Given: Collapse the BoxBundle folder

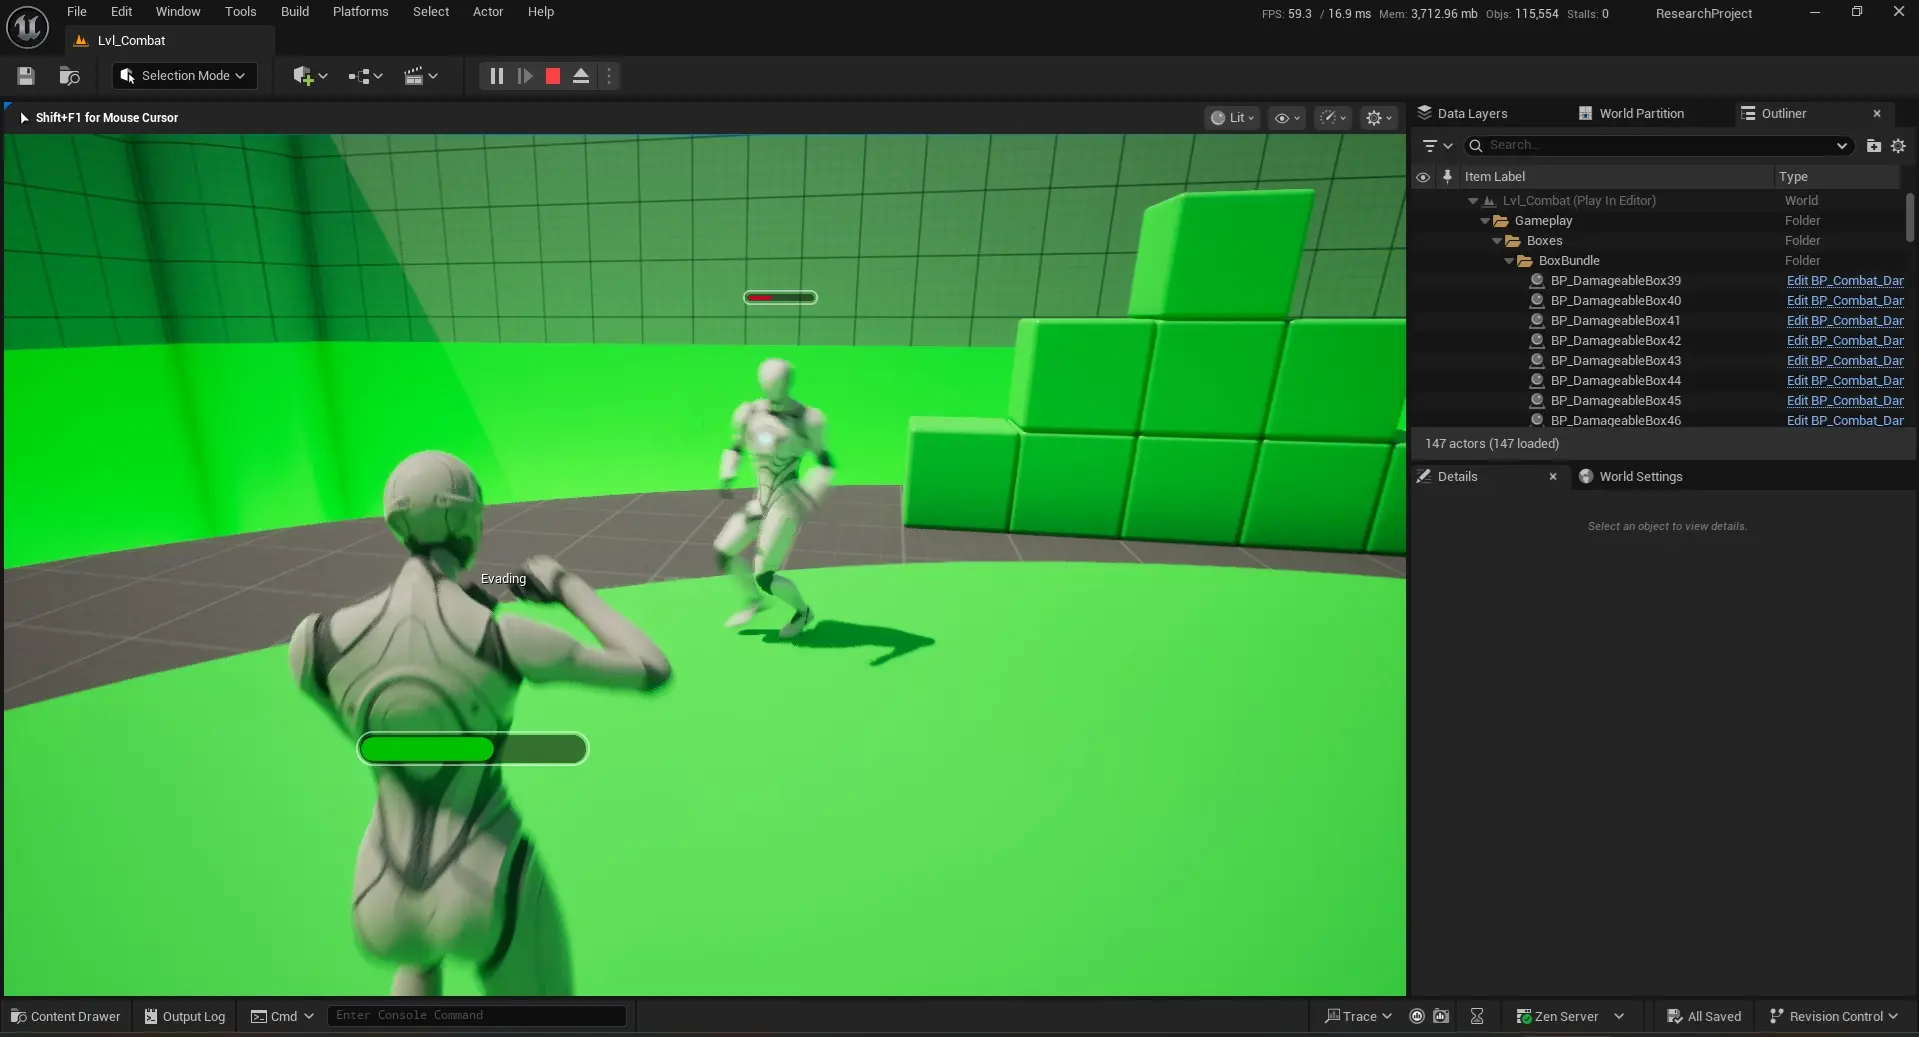Looking at the screenshot, I should [x=1511, y=261].
